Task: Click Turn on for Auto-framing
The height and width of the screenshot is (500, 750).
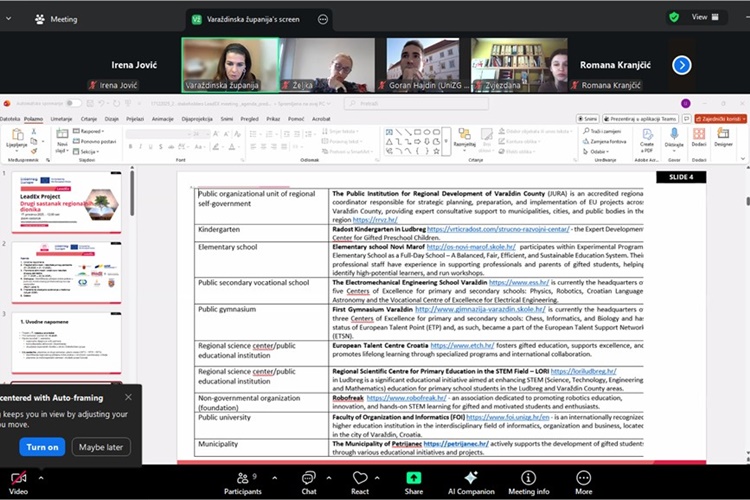Action: (x=44, y=447)
